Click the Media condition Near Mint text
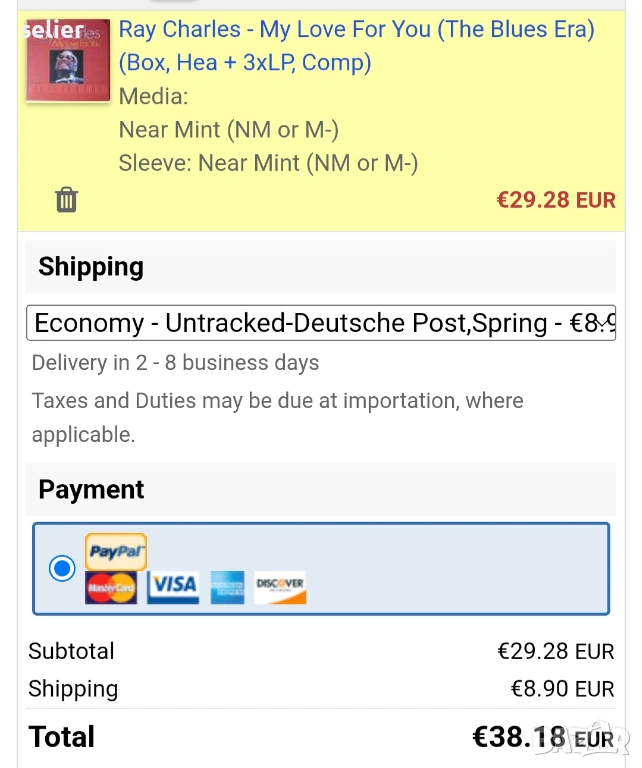Image resolution: width=642 pixels, height=768 pixels. point(228,130)
